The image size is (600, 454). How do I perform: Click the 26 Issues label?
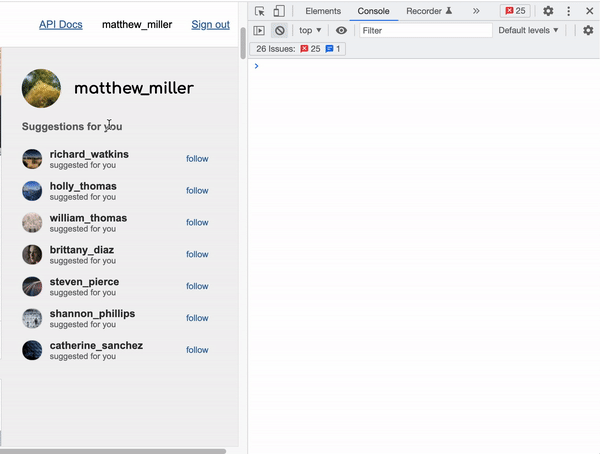pyautogui.click(x=276, y=49)
